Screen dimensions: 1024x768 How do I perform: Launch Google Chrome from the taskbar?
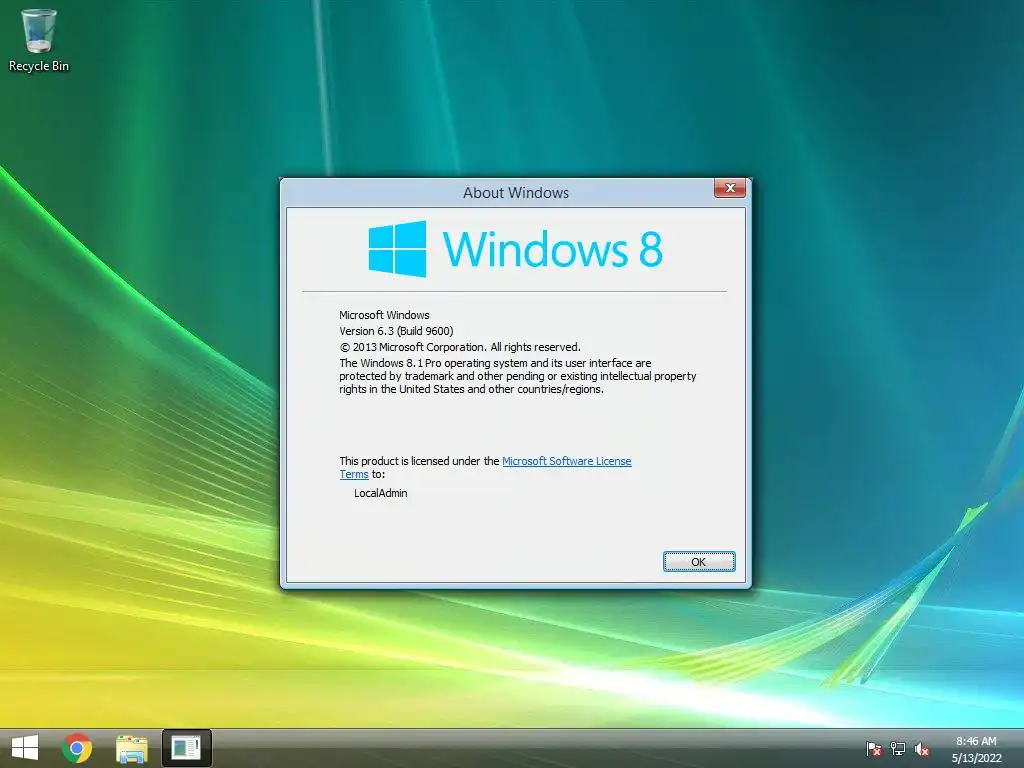click(x=77, y=748)
